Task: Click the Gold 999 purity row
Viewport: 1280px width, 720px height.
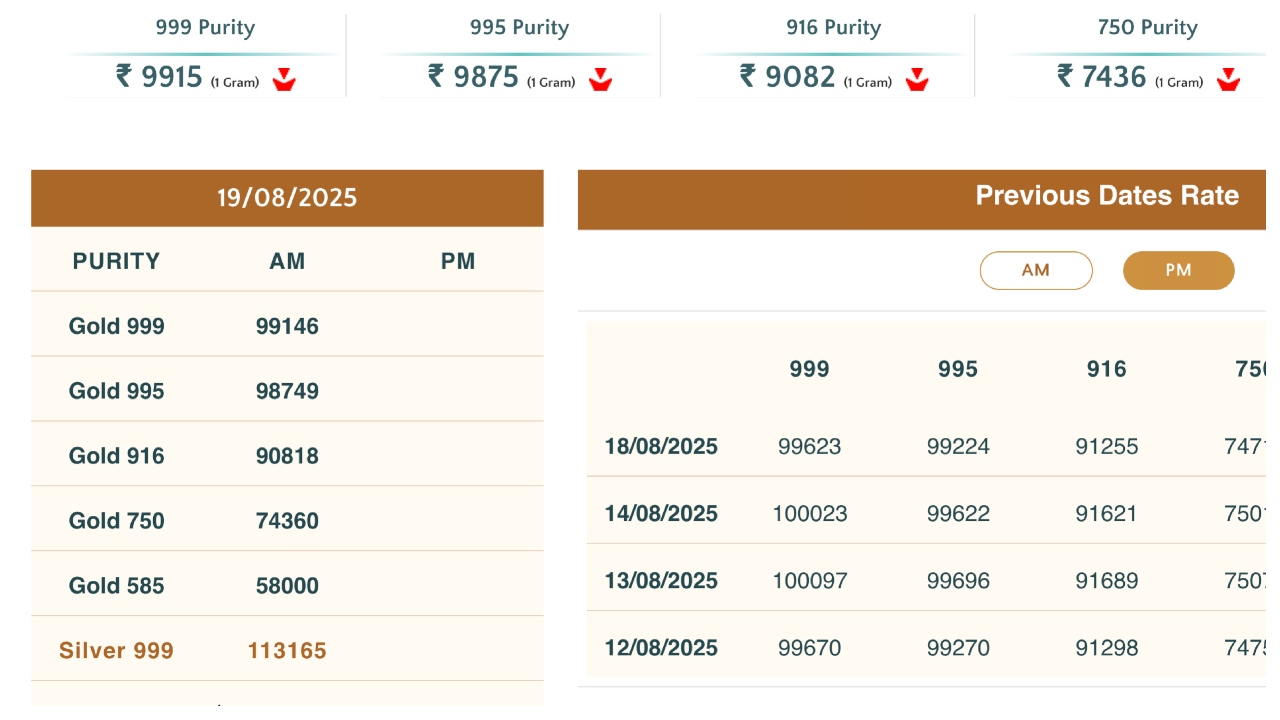Action: click(x=117, y=326)
